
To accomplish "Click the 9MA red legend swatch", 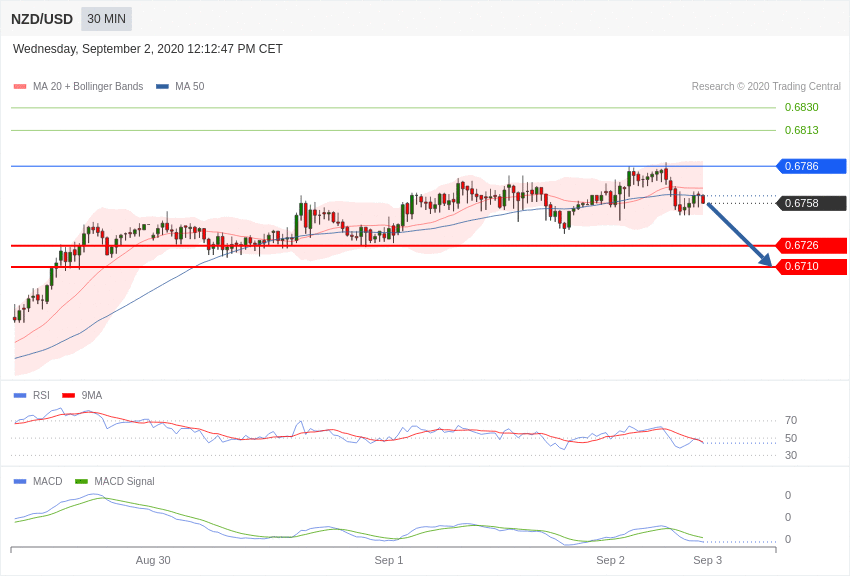I will click(68, 396).
